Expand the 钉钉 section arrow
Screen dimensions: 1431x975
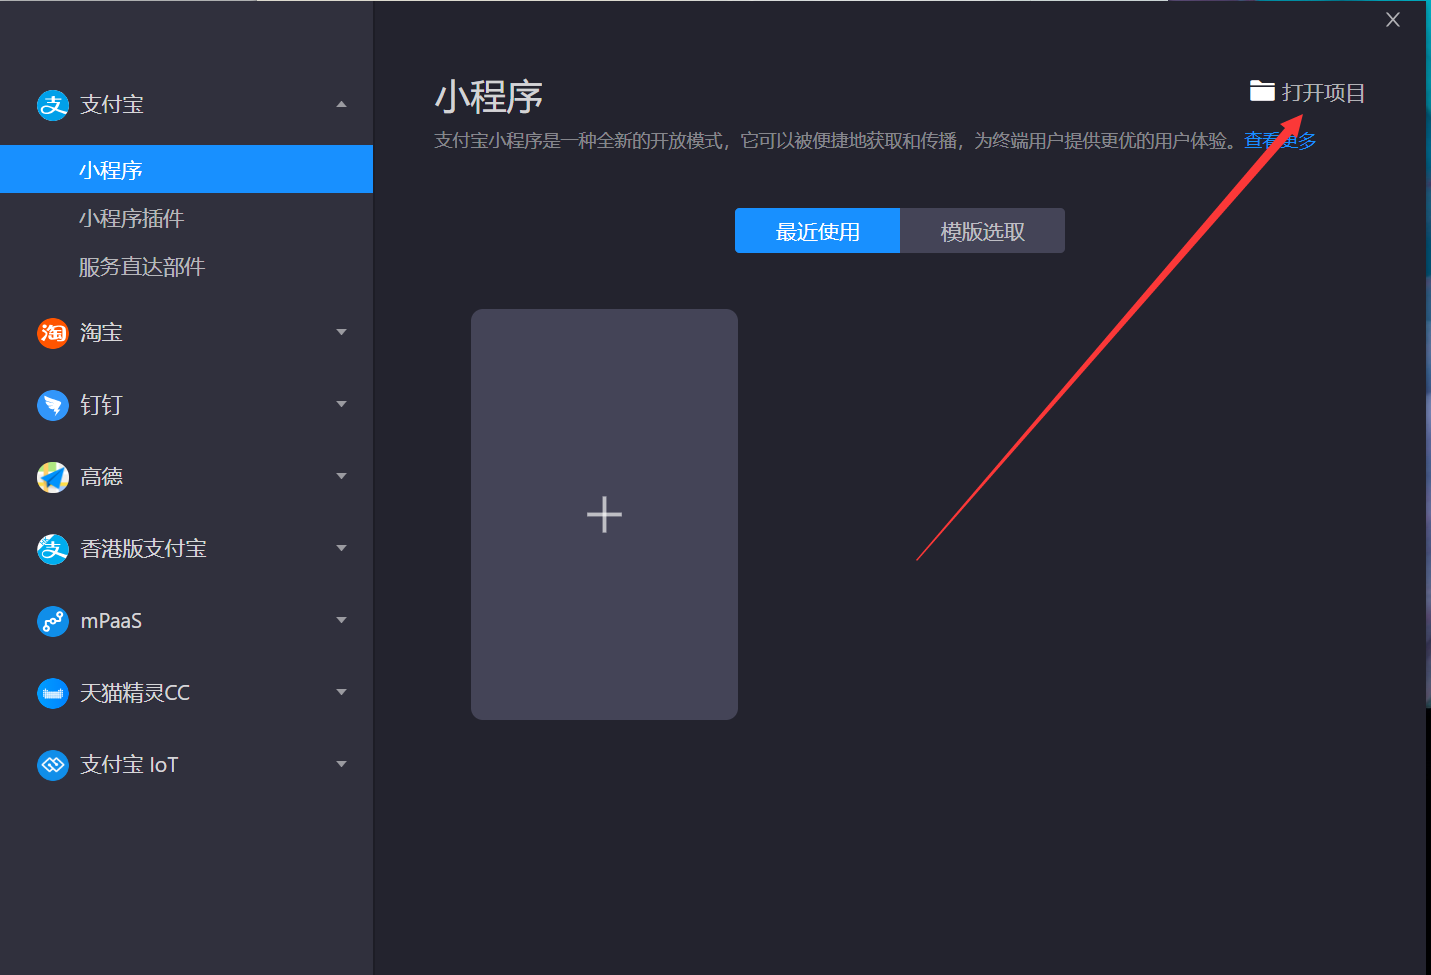342,404
